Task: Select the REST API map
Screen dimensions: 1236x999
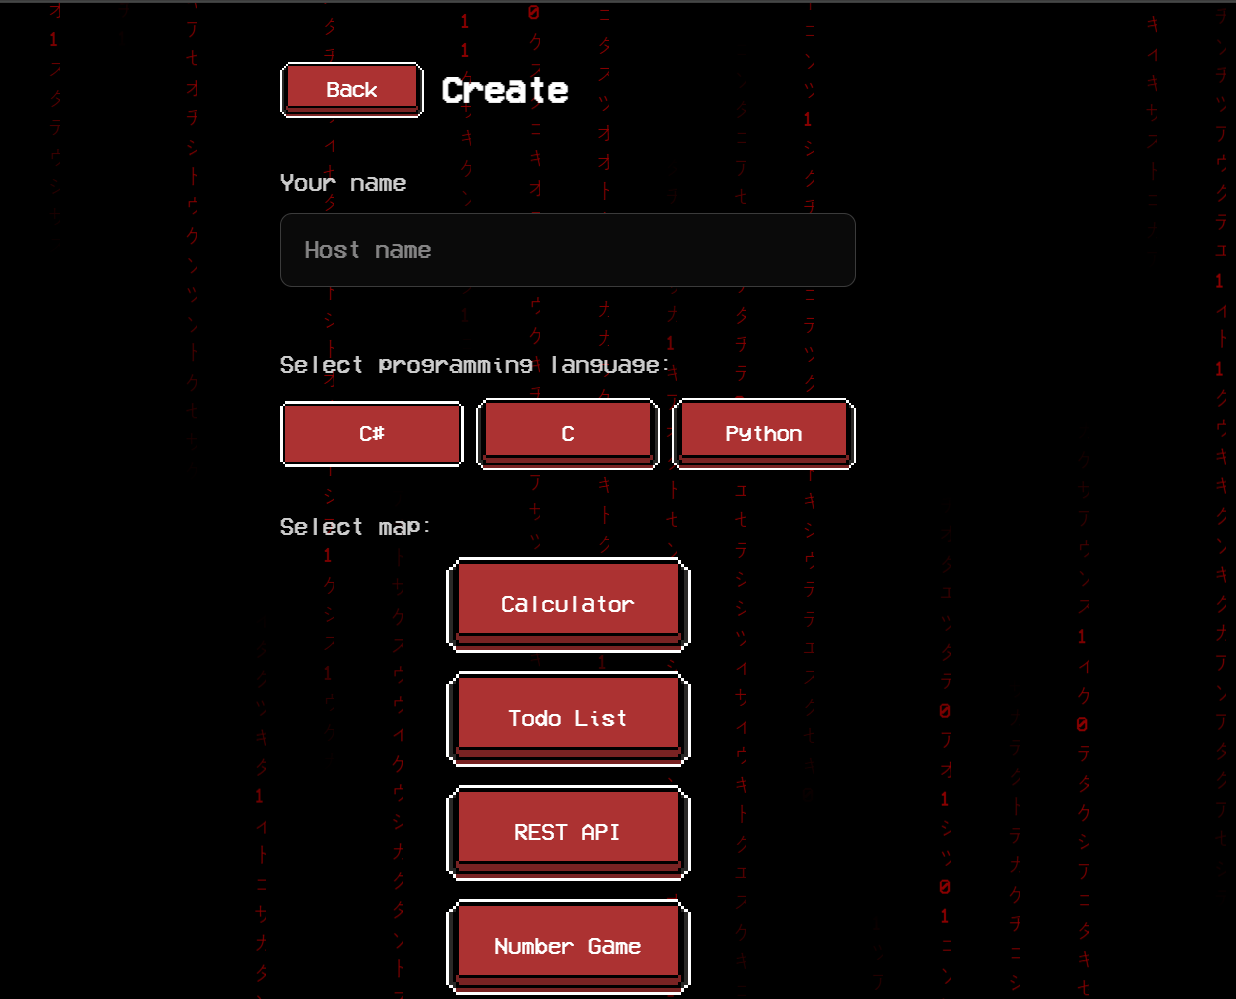Action: pyautogui.click(x=568, y=832)
